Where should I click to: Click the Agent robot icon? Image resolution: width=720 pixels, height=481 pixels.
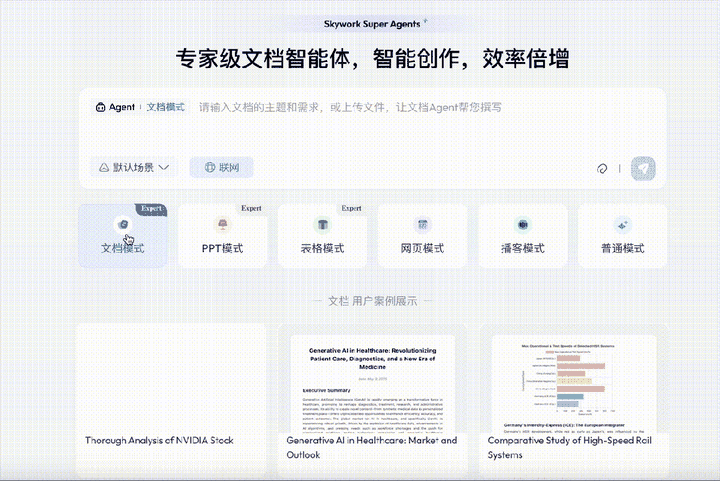click(x=100, y=107)
